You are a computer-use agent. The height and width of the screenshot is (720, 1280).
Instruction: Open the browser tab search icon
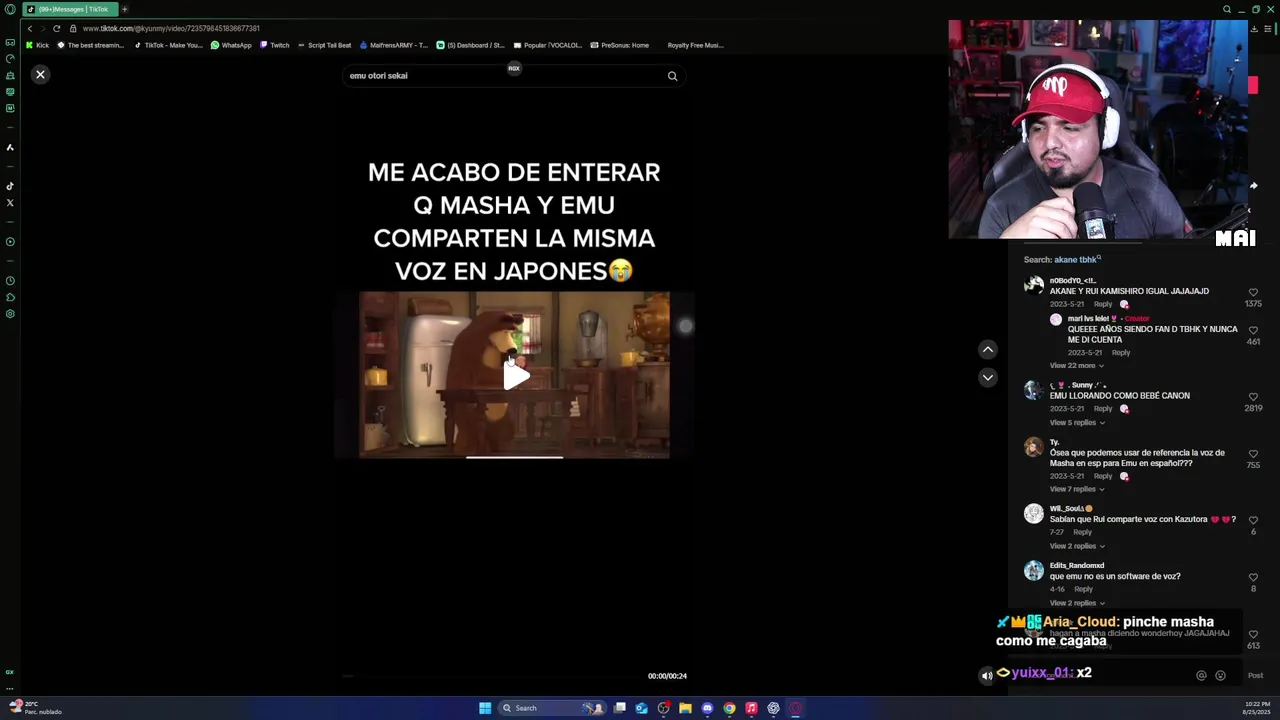point(1227,9)
